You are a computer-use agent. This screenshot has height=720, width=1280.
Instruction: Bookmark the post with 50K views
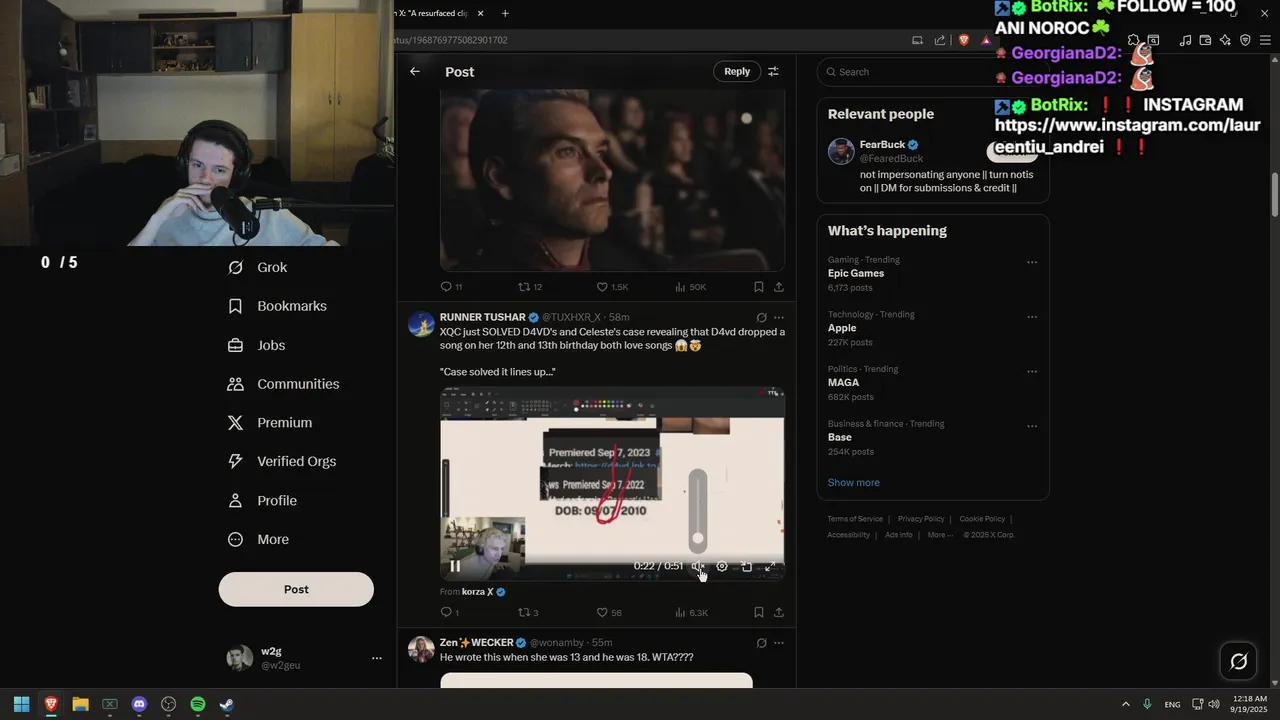tap(759, 287)
